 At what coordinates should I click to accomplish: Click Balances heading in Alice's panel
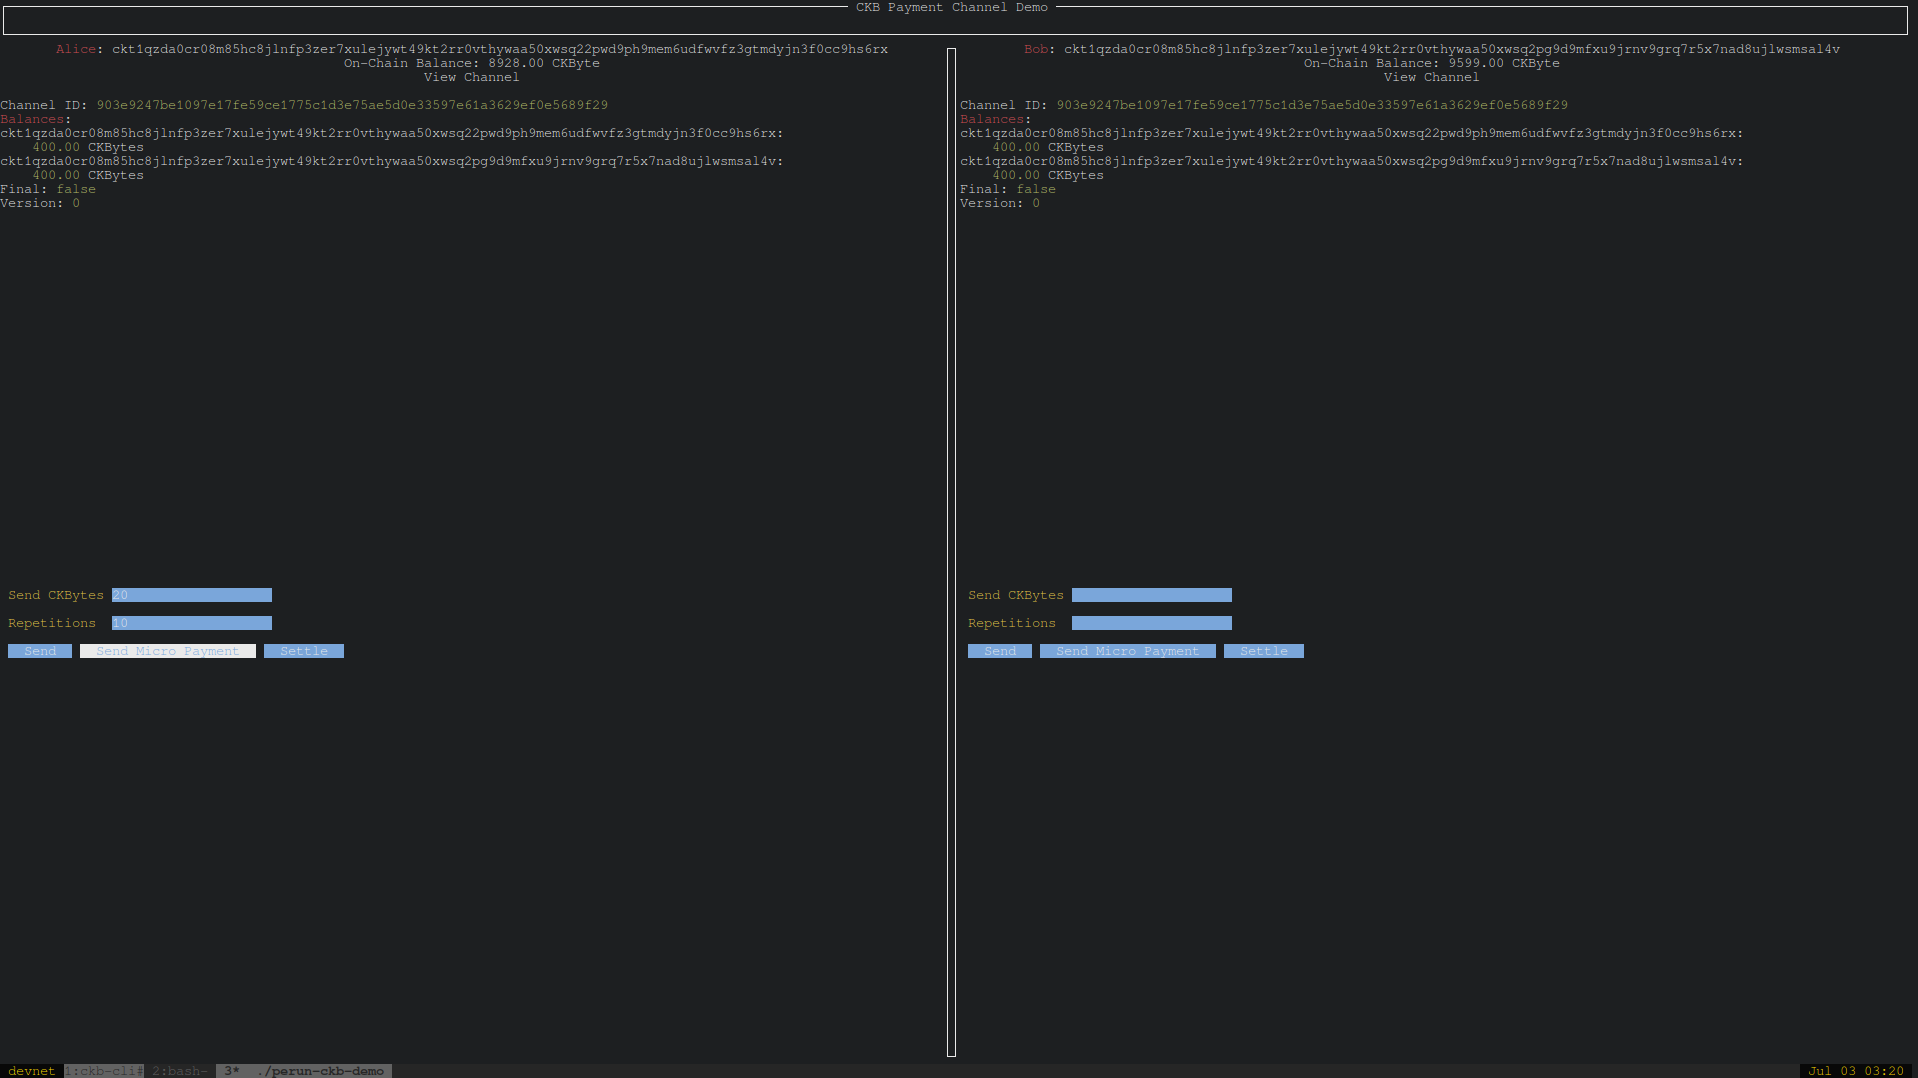coord(32,119)
